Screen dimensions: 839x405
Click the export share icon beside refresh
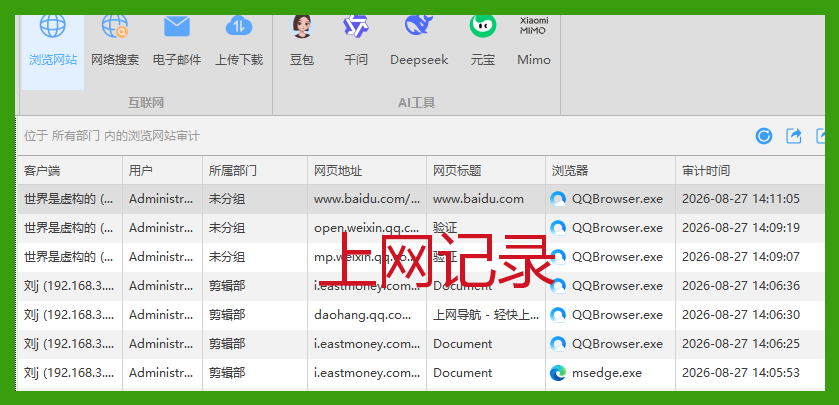(794, 136)
